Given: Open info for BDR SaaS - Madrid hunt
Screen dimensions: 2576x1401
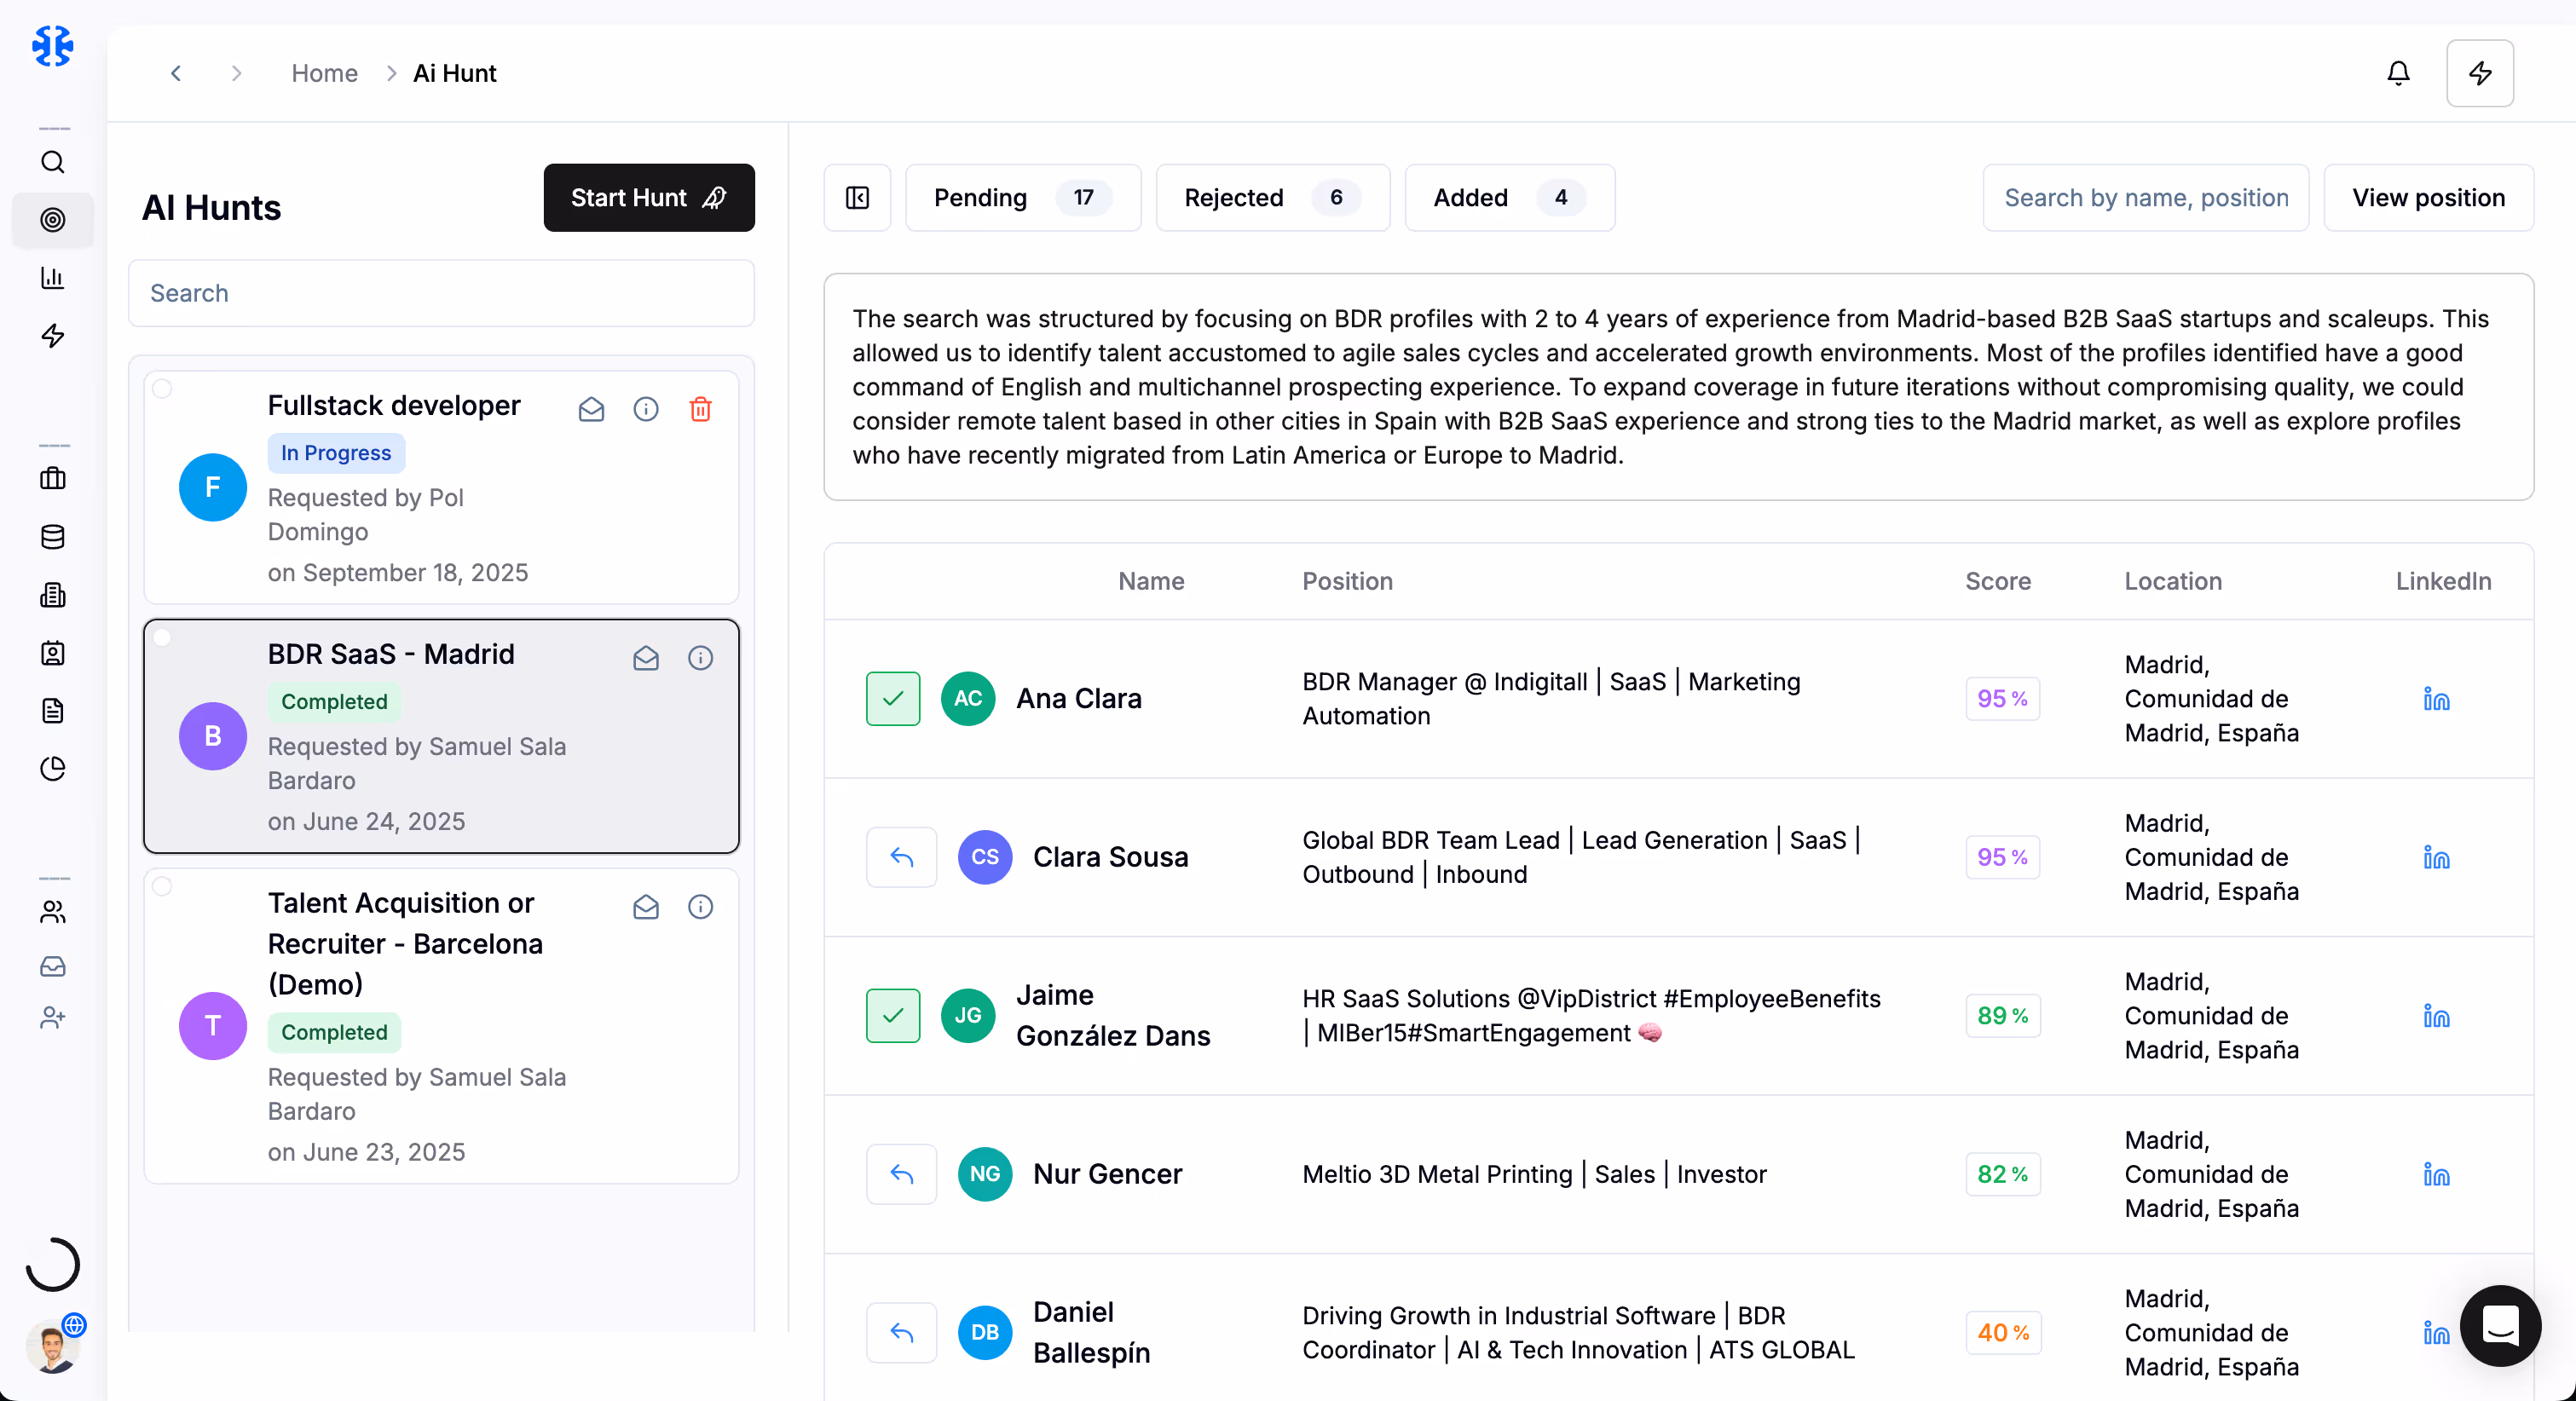Looking at the screenshot, I should (x=700, y=658).
